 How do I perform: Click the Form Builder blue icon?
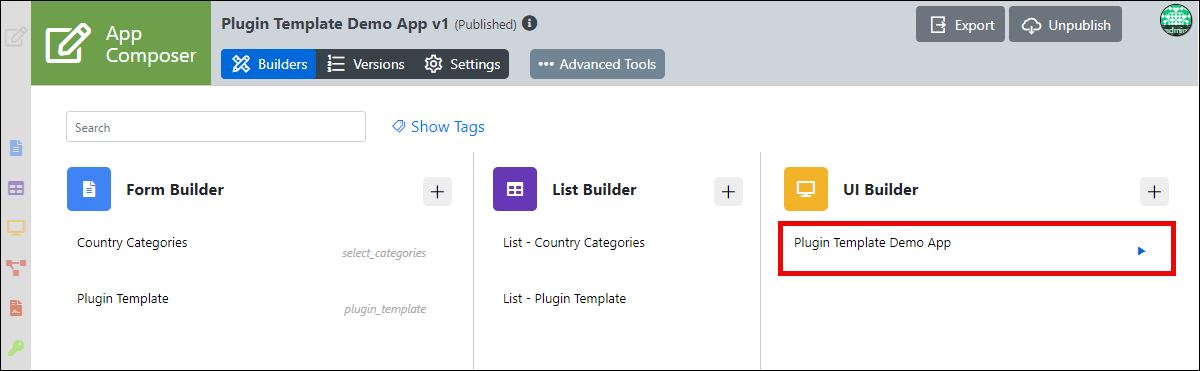[x=89, y=189]
